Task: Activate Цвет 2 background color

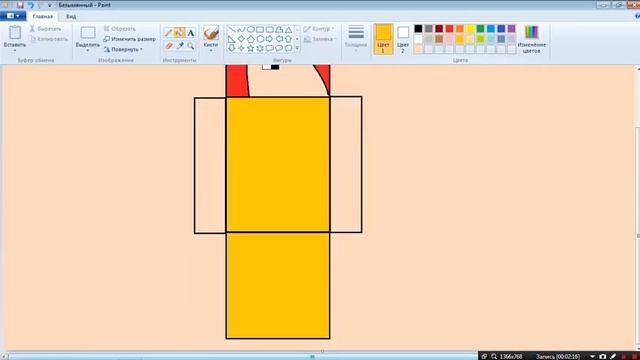Action: (403, 39)
